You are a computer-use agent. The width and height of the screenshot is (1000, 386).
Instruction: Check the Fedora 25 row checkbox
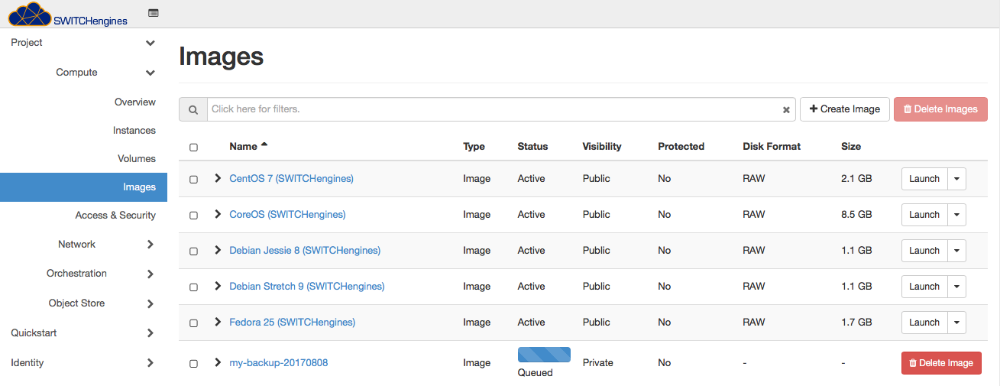coord(193,323)
